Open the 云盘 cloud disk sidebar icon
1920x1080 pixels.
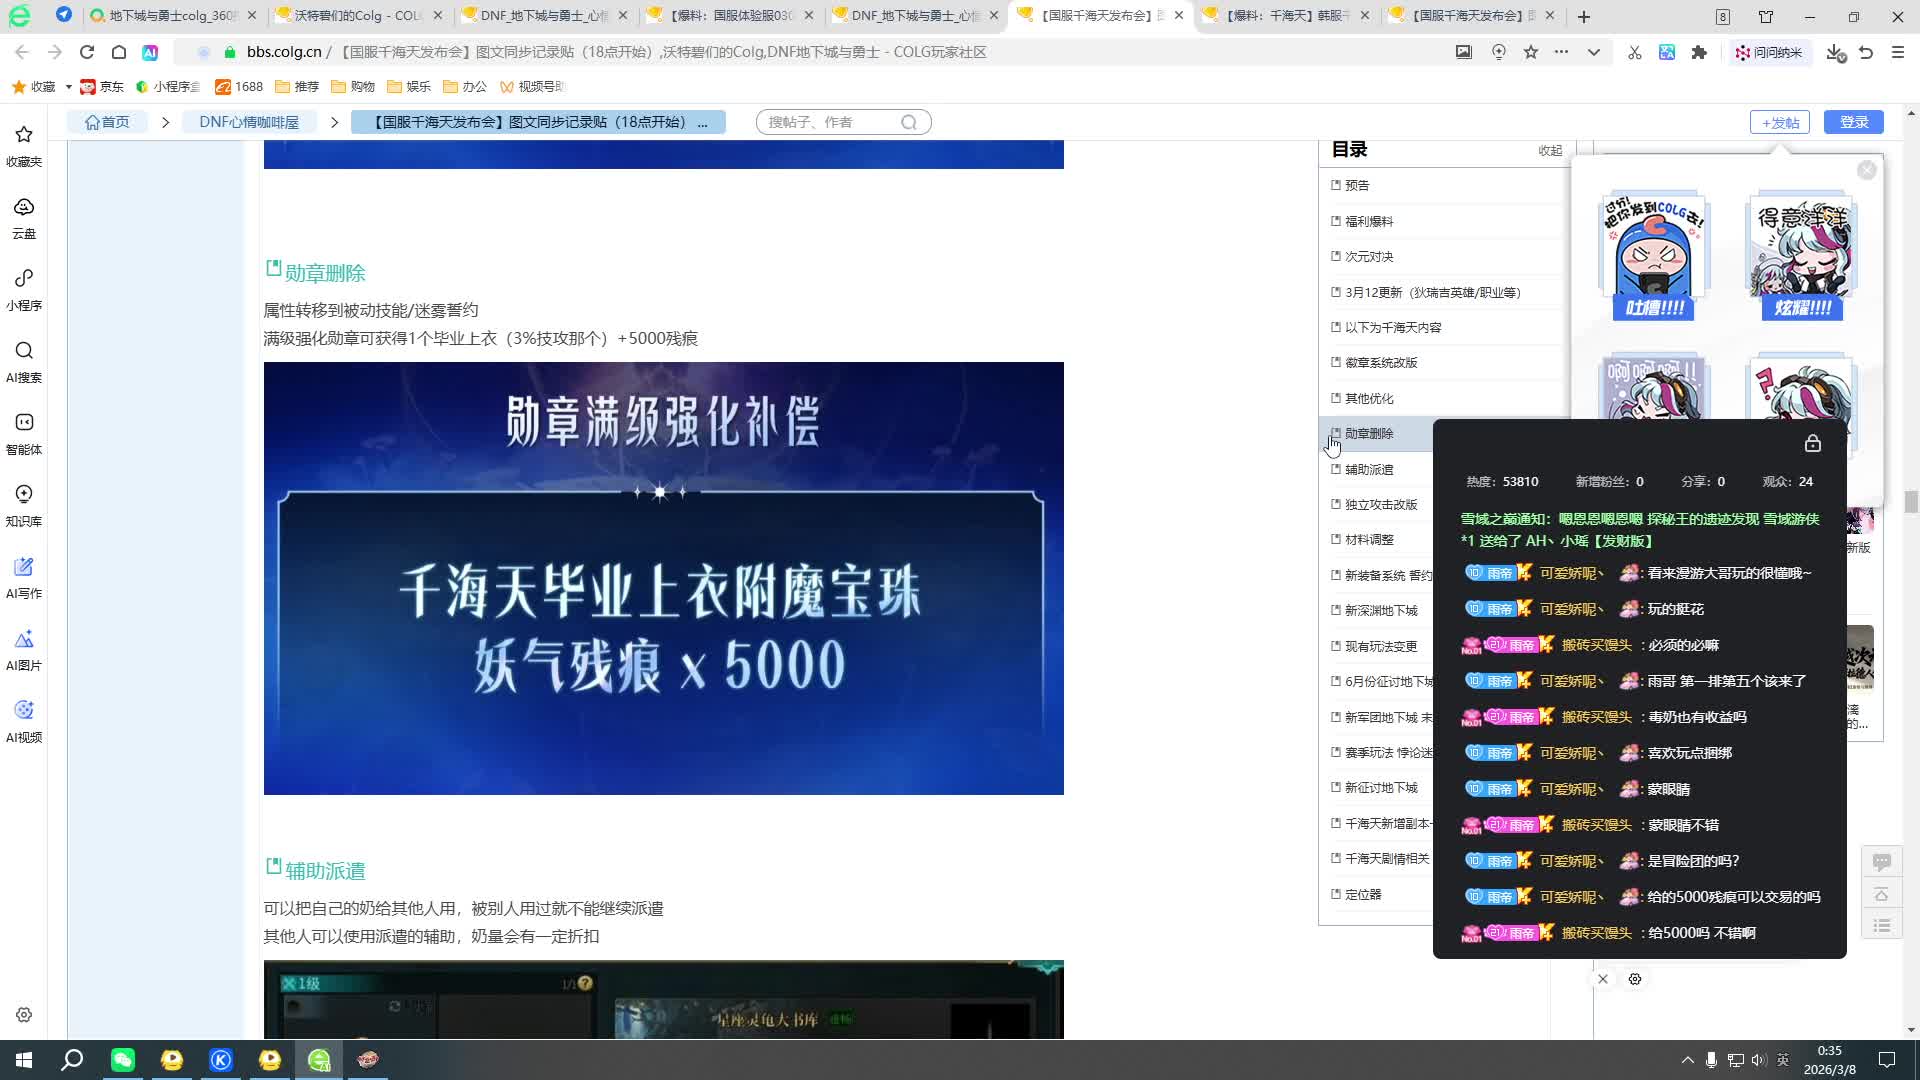24,215
